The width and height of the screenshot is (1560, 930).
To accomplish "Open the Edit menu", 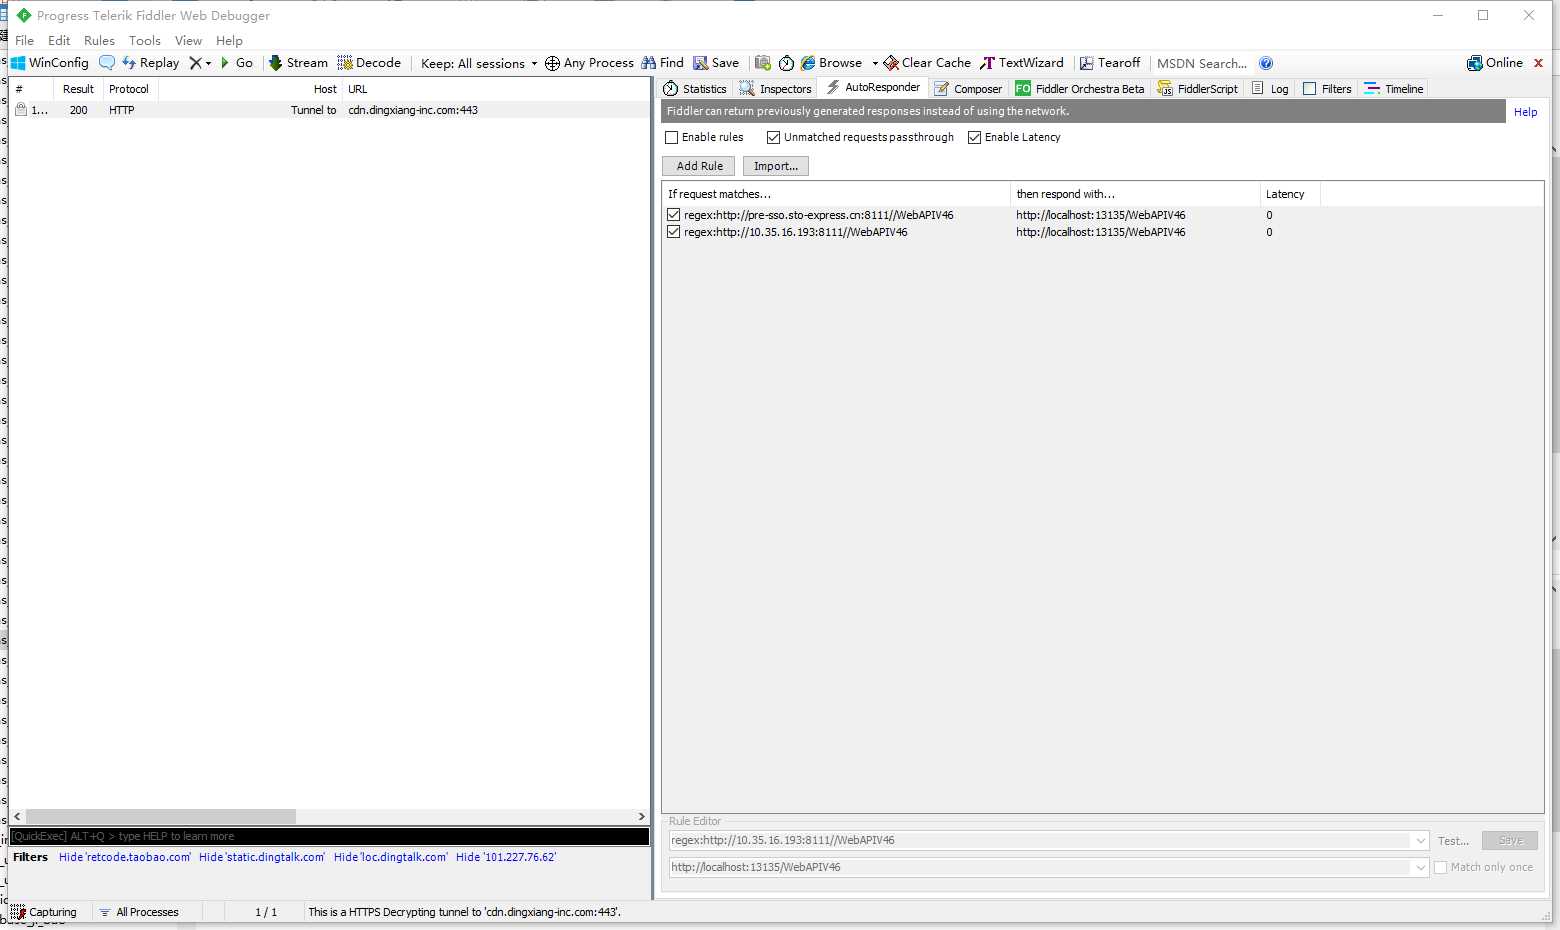I will tap(59, 41).
